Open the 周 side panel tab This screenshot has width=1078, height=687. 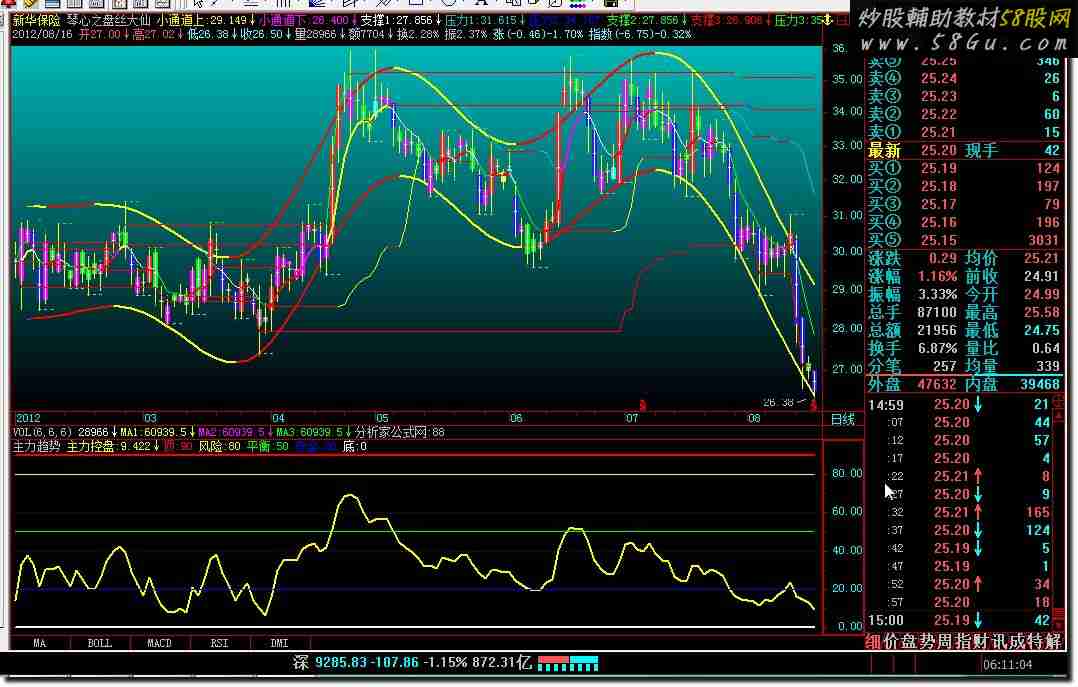[945, 642]
